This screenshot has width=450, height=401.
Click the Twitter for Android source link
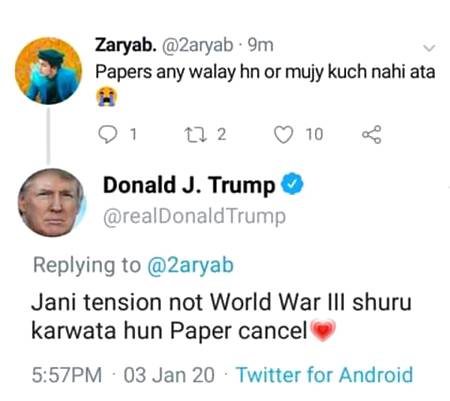point(325,375)
